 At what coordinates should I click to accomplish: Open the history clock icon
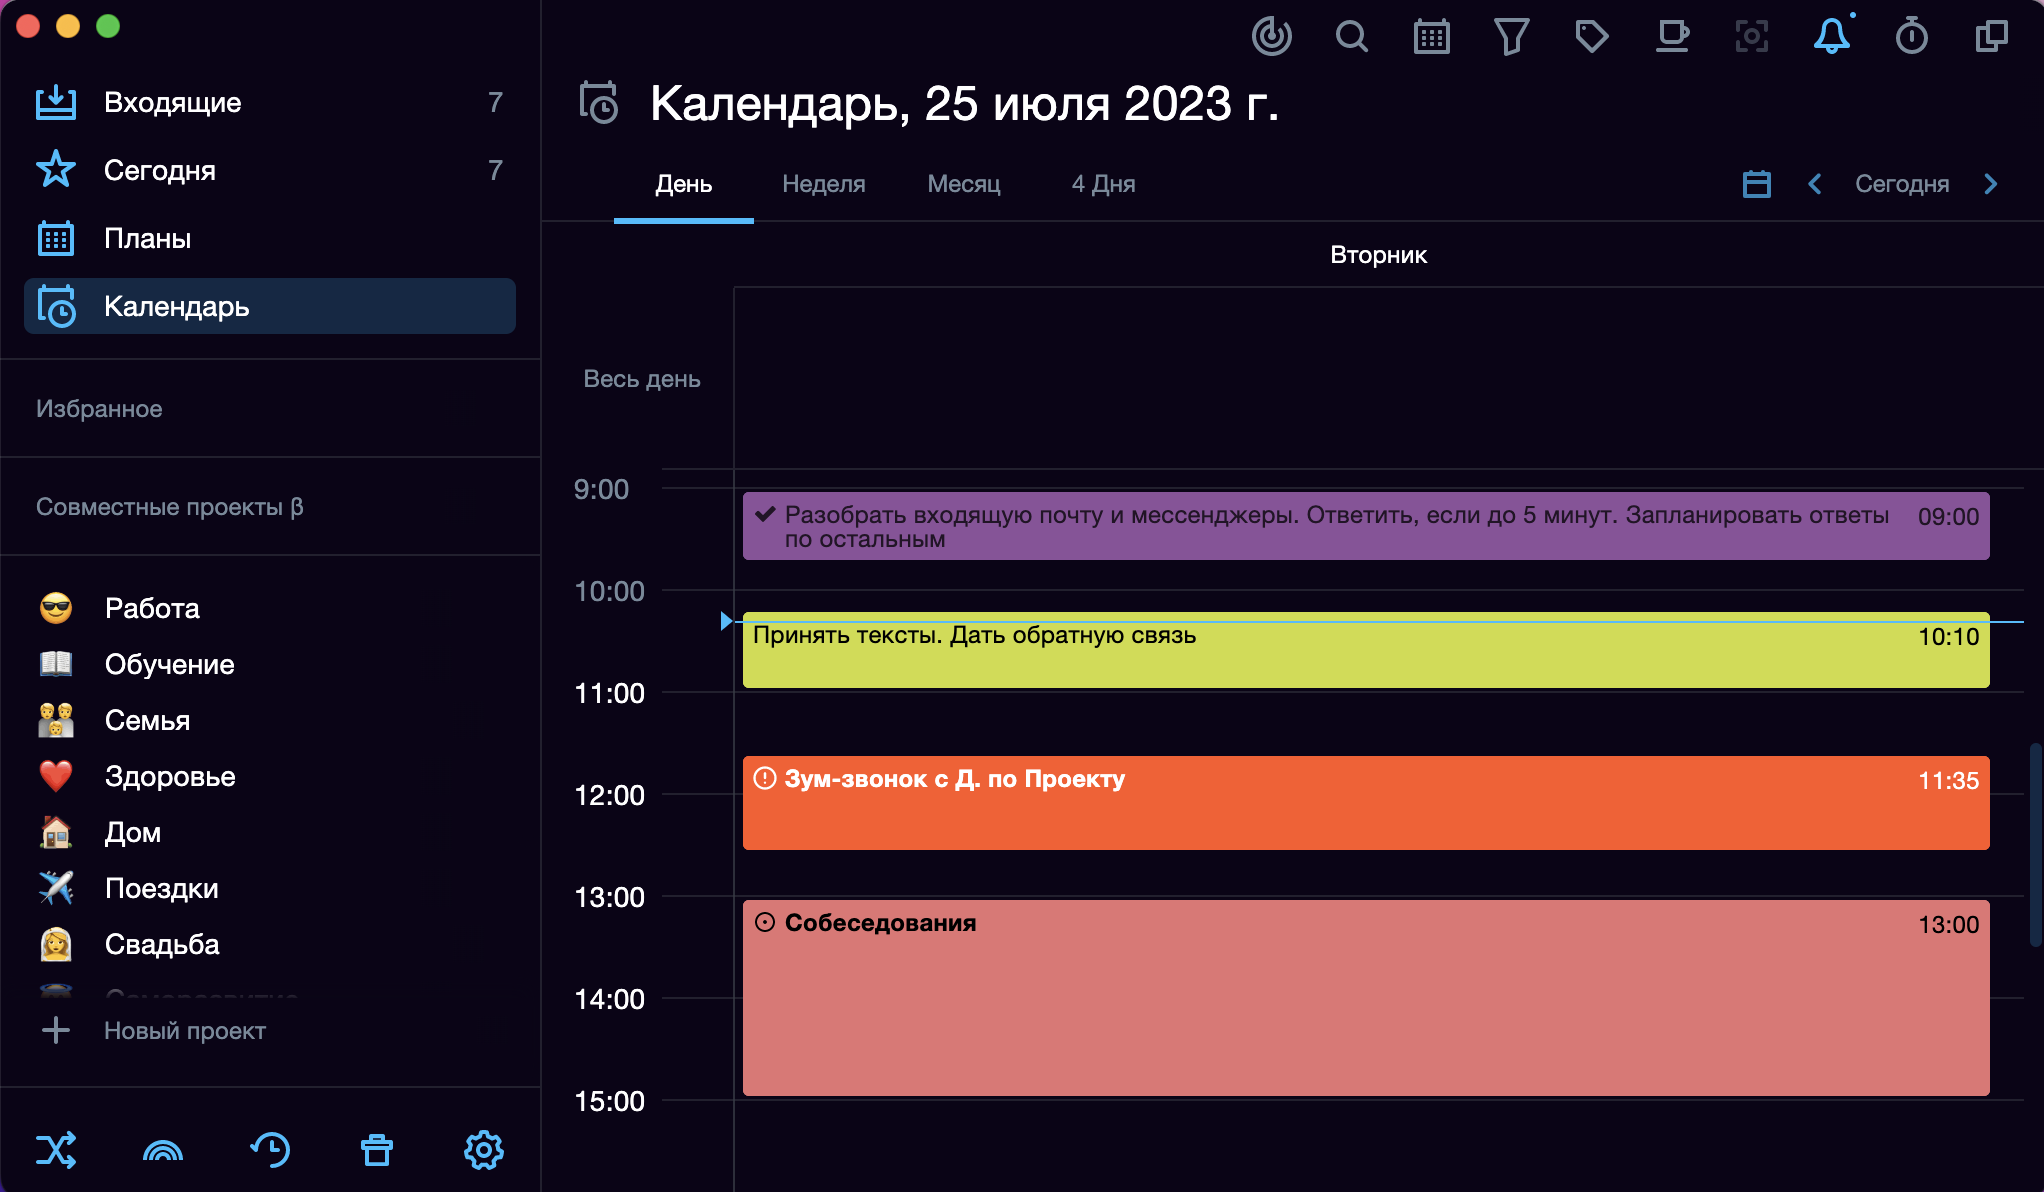pyautogui.click(x=270, y=1150)
